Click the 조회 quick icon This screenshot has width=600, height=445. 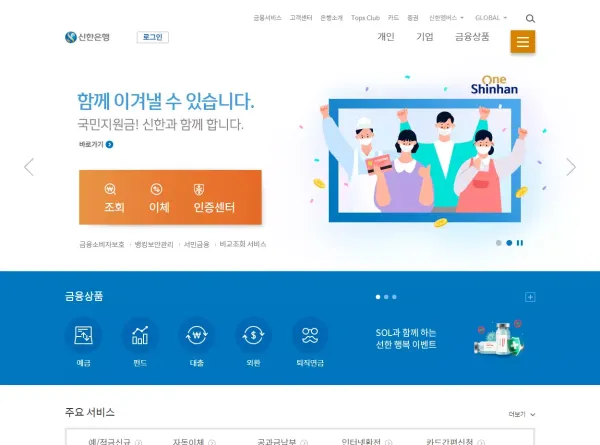(114, 198)
